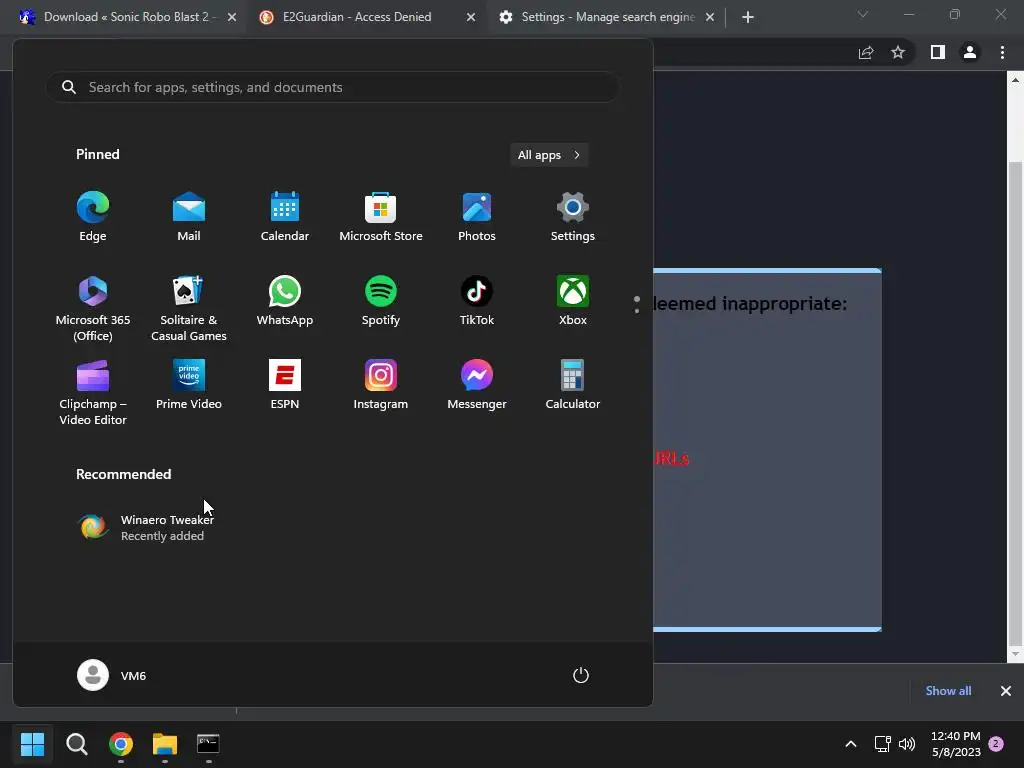Launch Messenger app icon

click(x=477, y=385)
